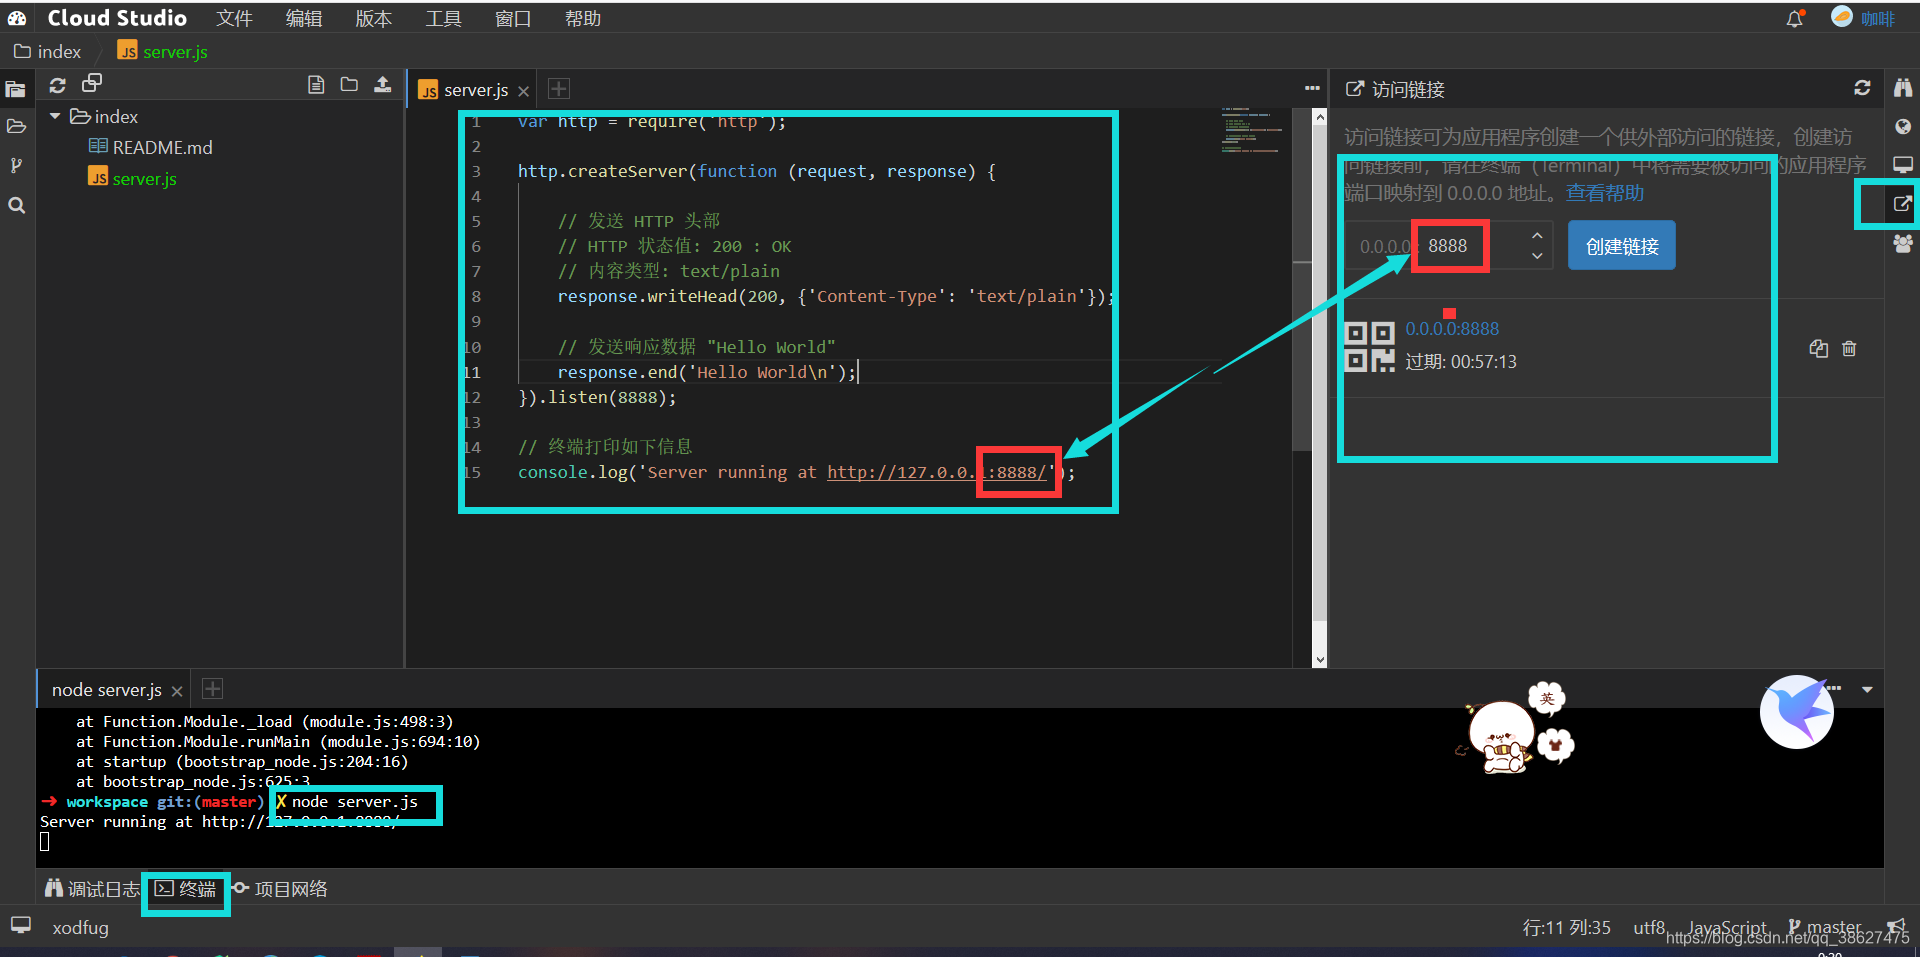Screen dimensions: 1920x957
Task: Switch to the 调试日志 panel
Action: click(92, 889)
